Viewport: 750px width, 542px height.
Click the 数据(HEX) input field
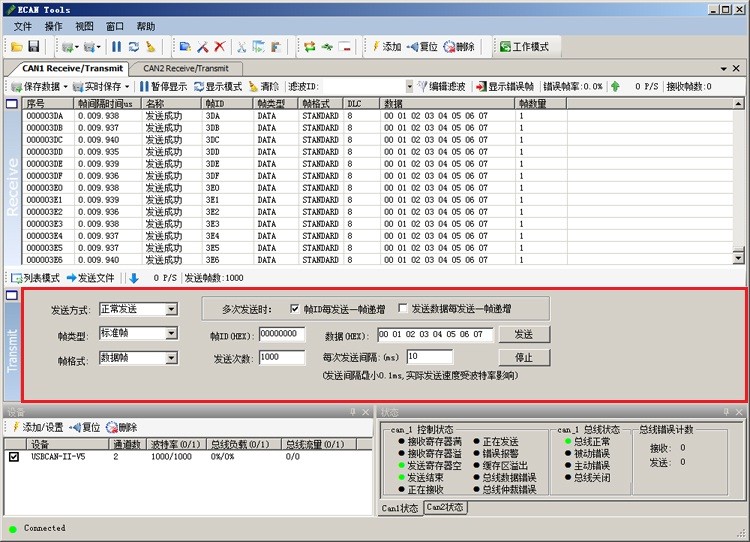(435, 334)
